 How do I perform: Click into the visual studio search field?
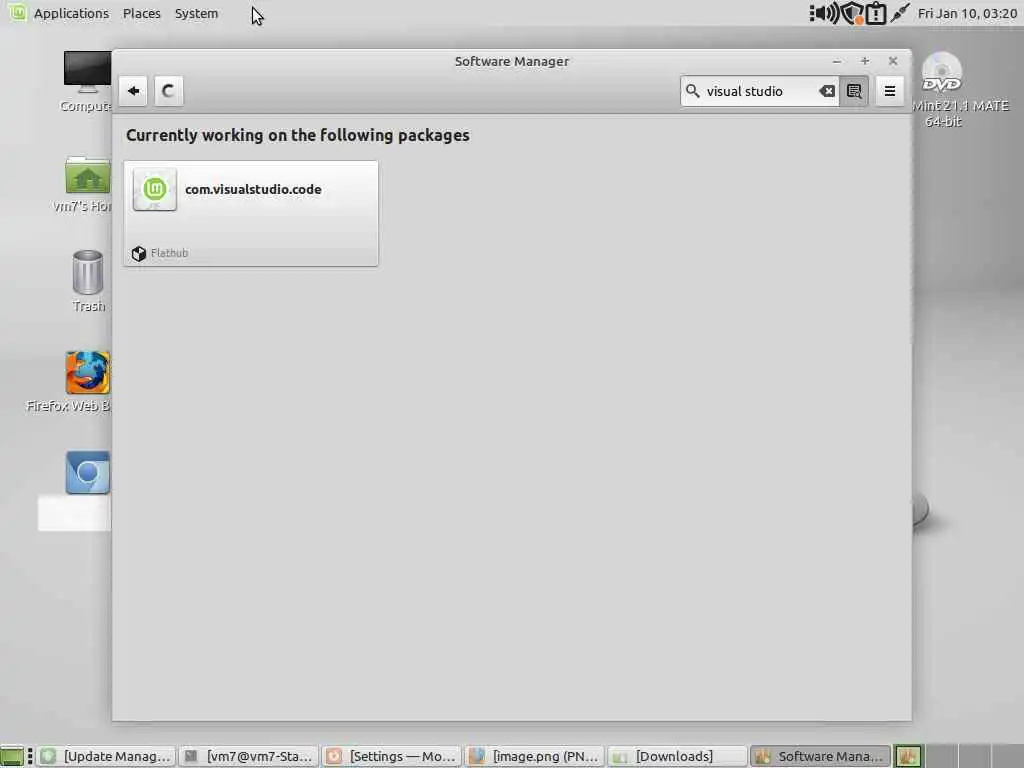pyautogui.click(x=759, y=91)
